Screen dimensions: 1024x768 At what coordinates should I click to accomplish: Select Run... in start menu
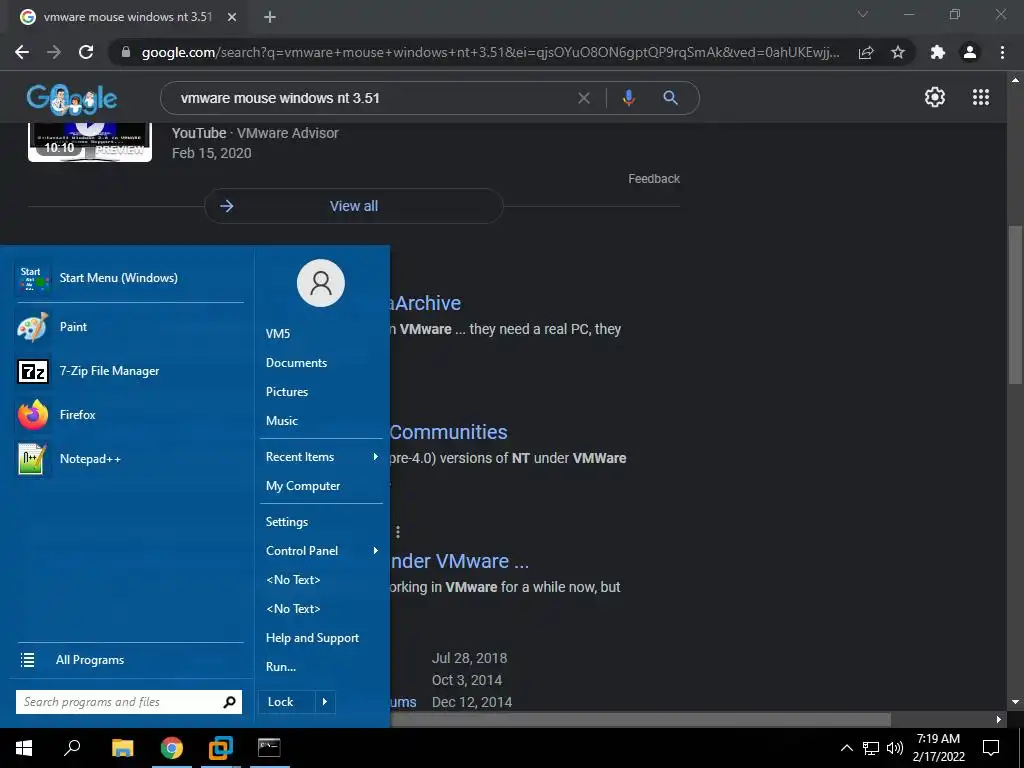click(281, 667)
